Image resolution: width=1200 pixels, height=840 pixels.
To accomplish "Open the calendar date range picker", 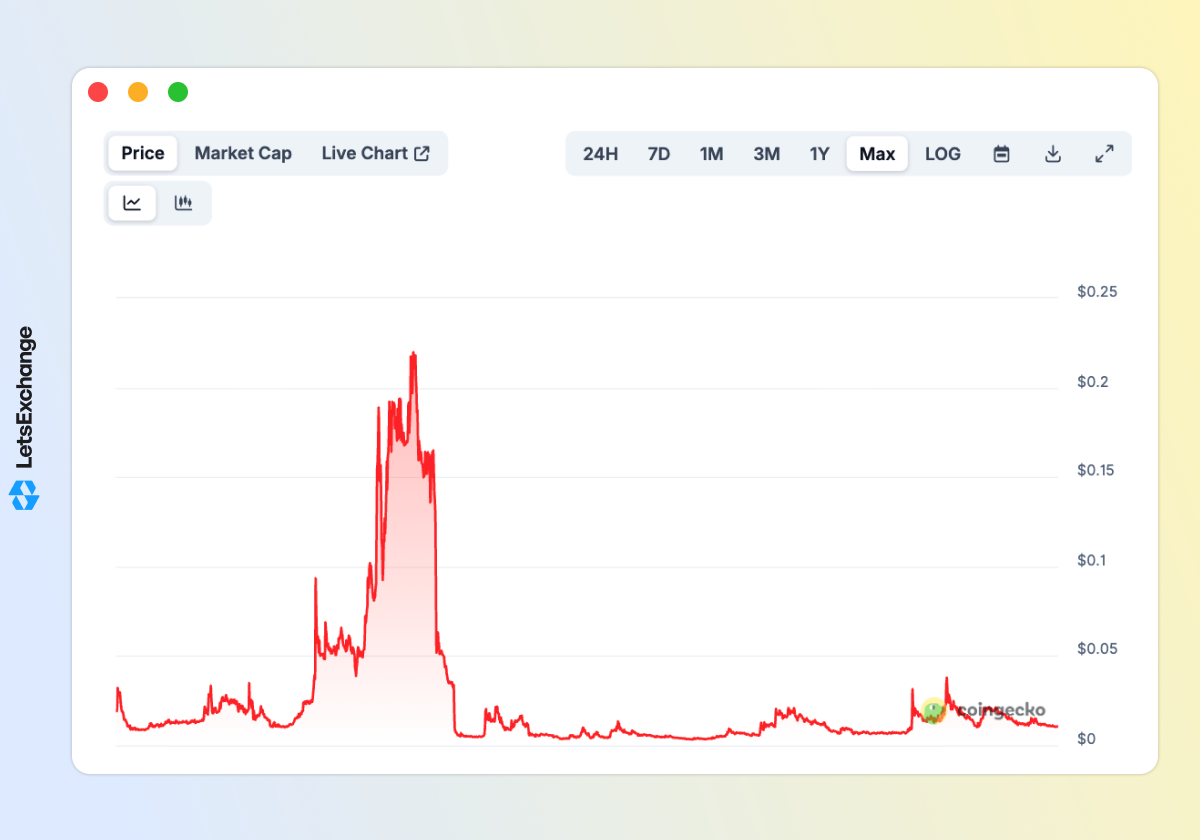I will [1001, 154].
